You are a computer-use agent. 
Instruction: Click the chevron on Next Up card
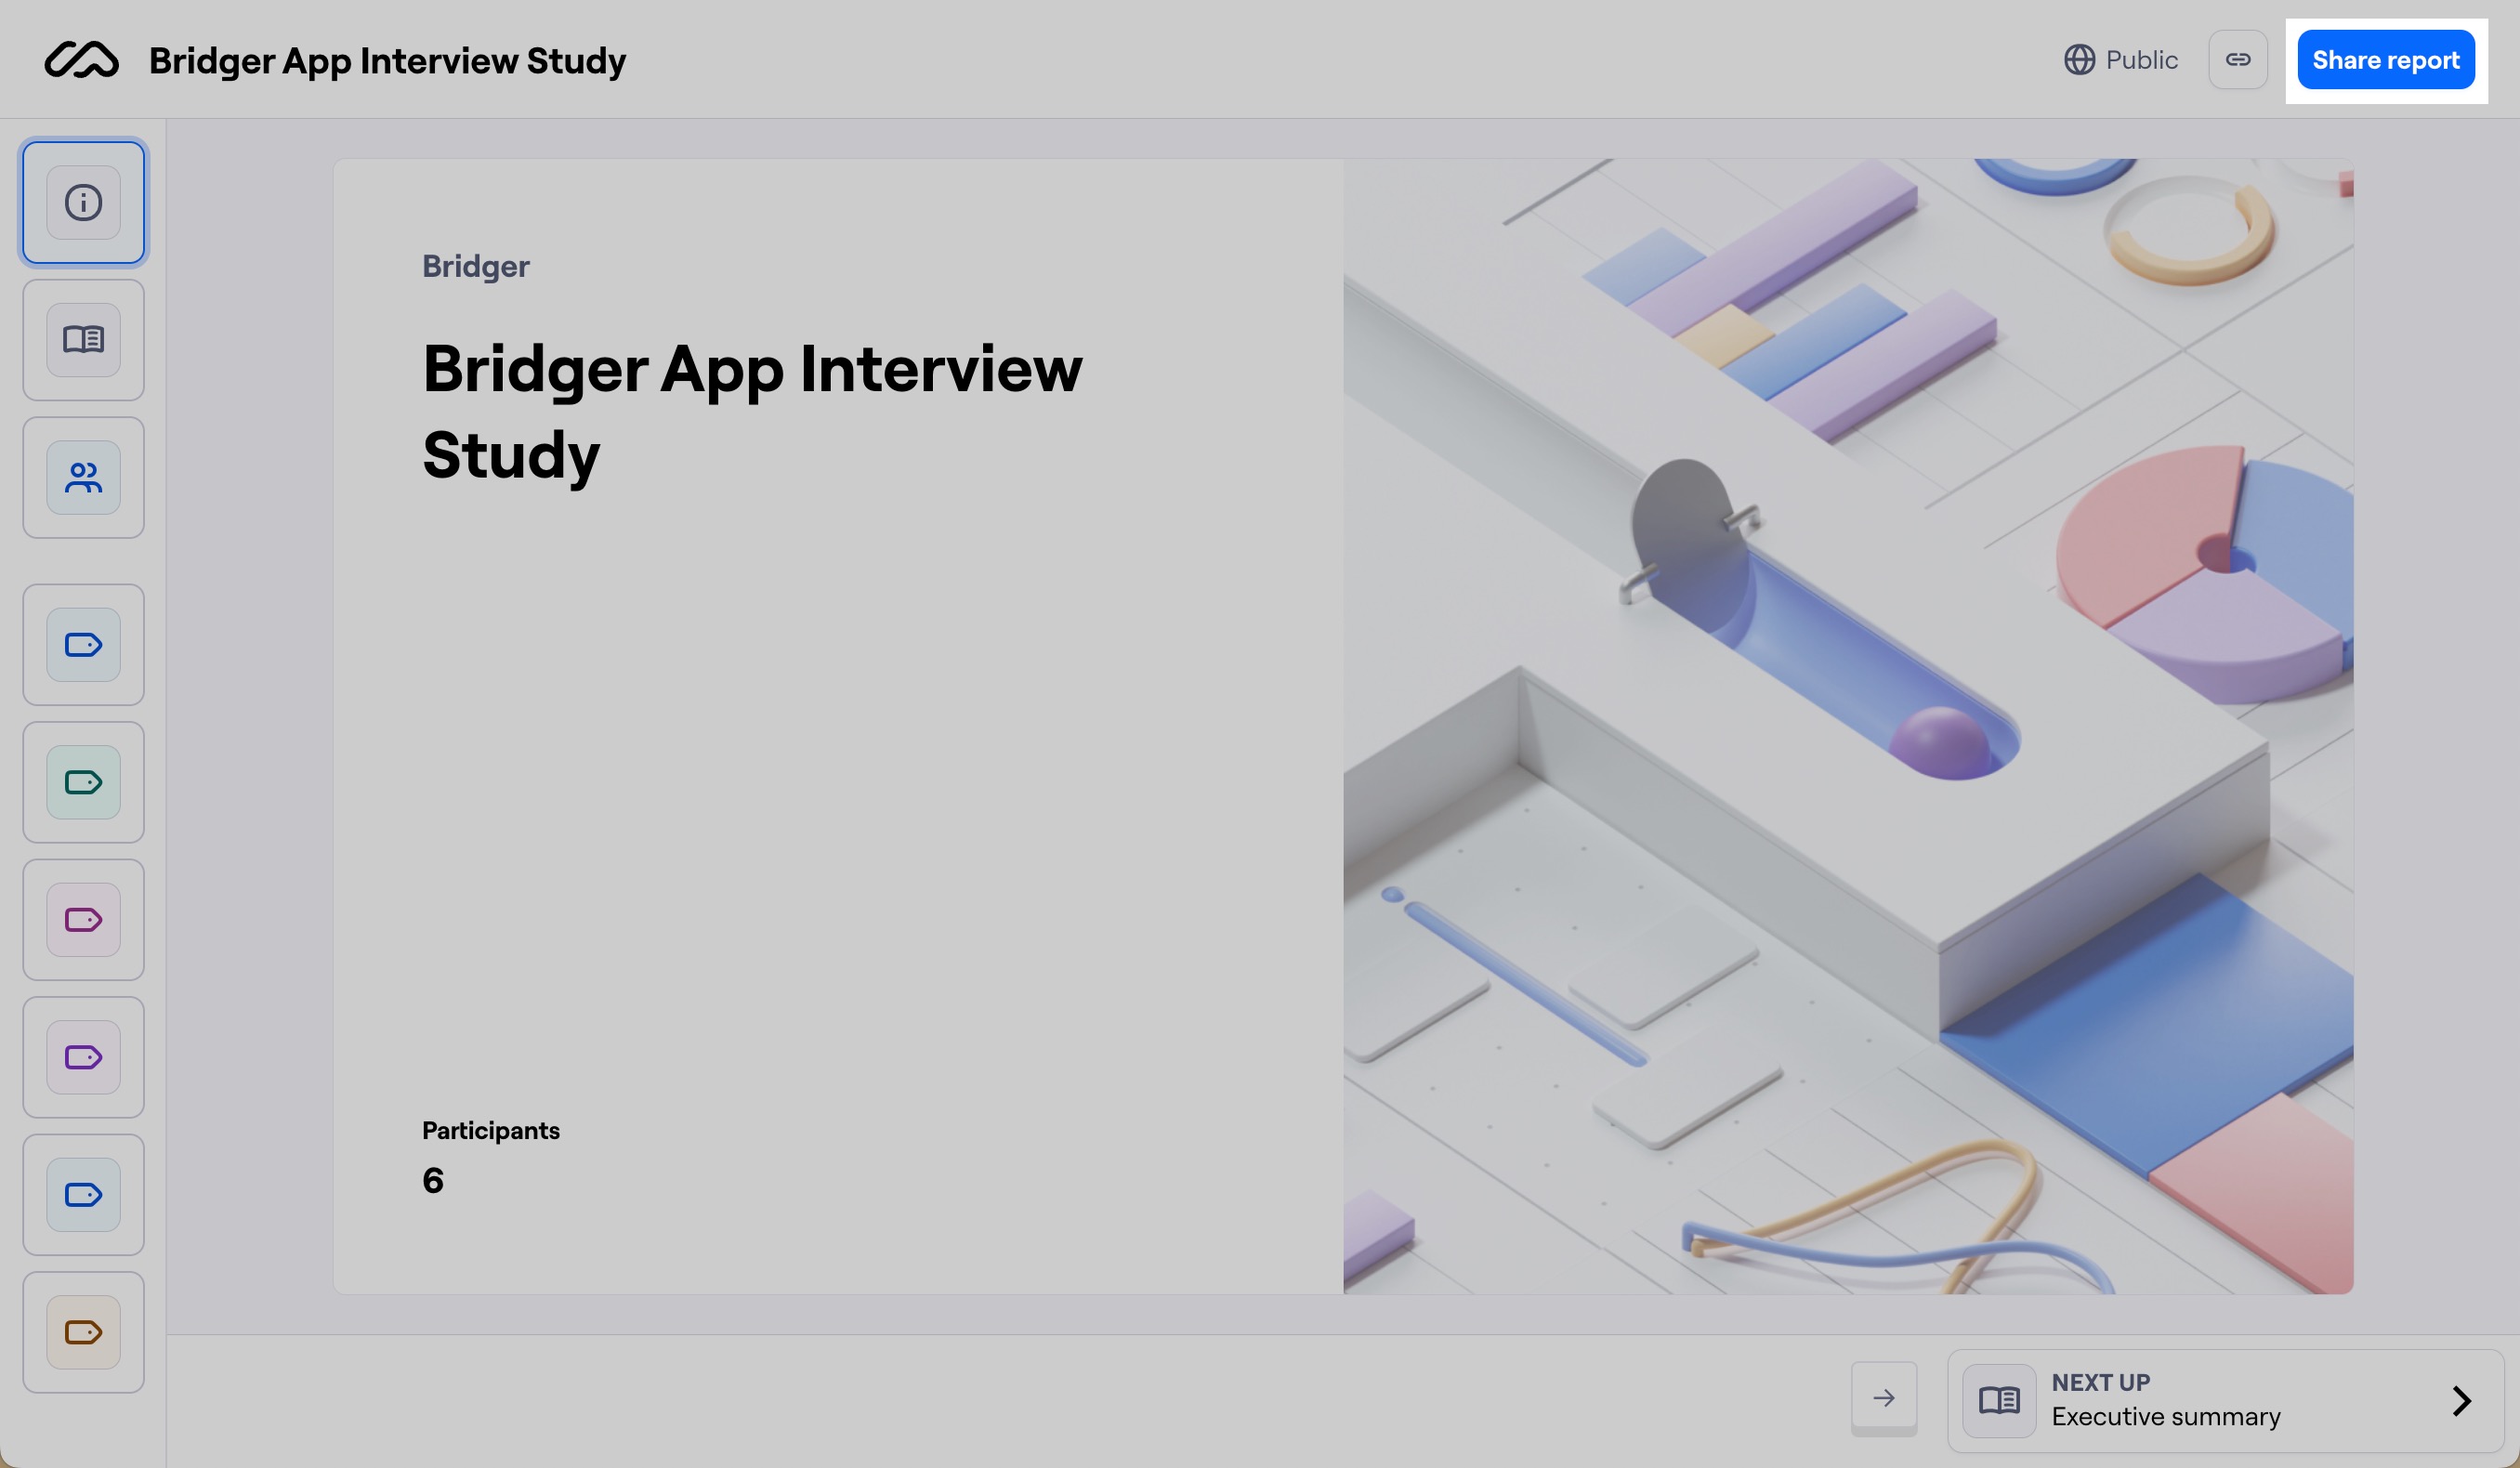pos(2461,1400)
